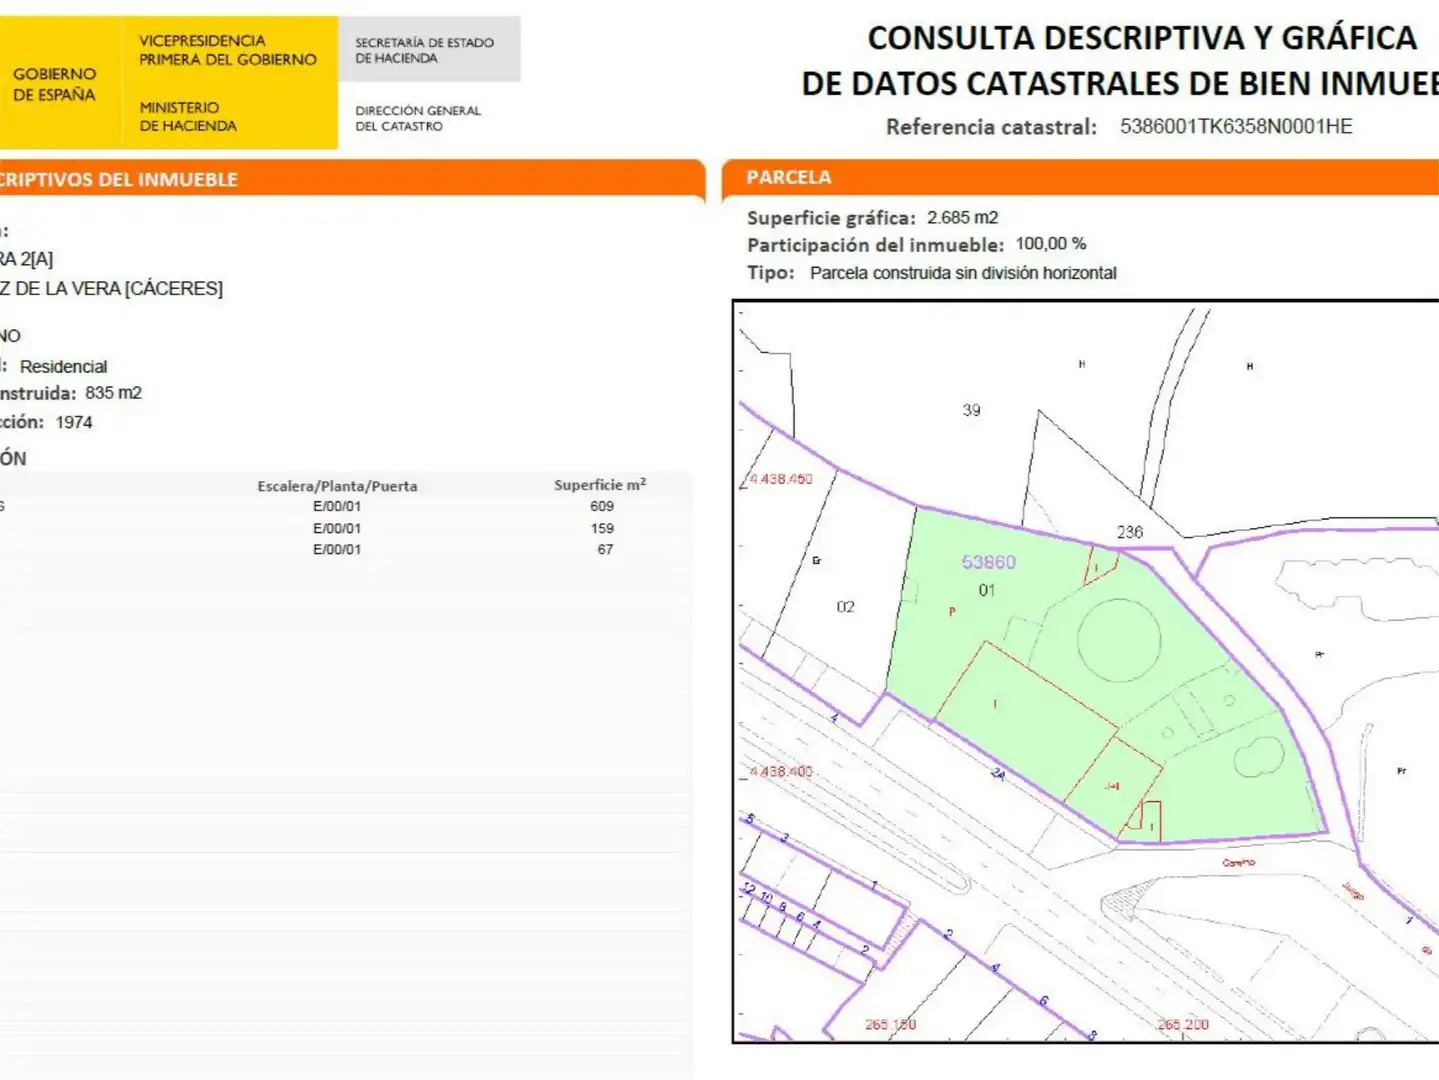
Task: Click 'Secretaría de Estado de Hacienda' text
Action: pyautogui.click(x=424, y=50)
